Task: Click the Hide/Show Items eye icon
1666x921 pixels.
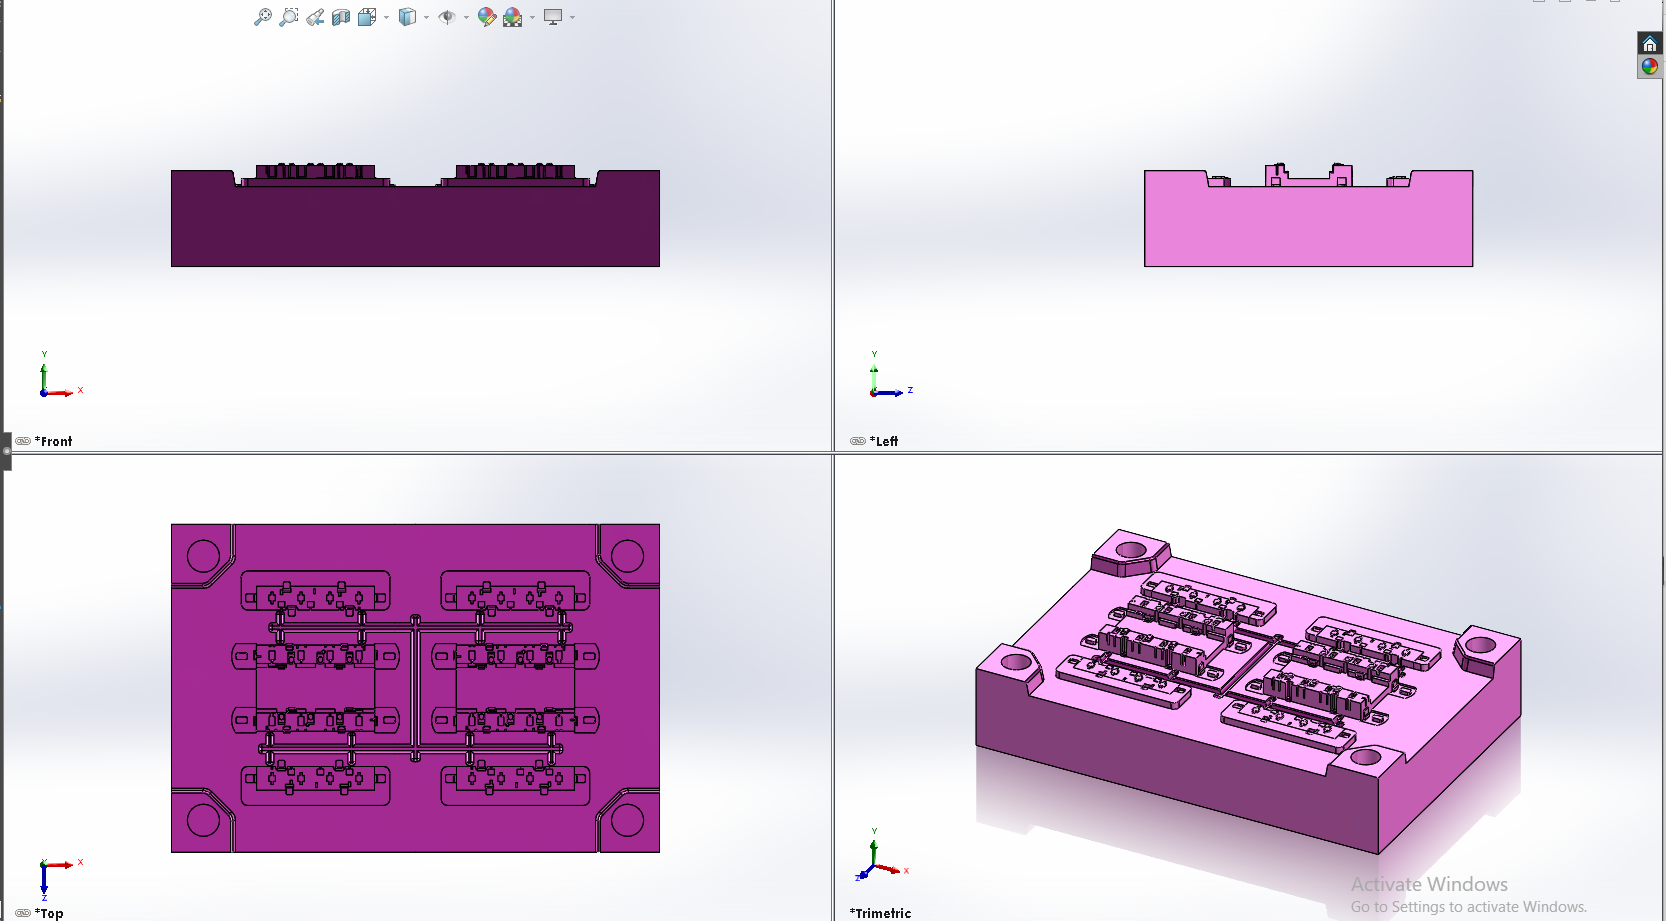Action: [x=447, y=17]
